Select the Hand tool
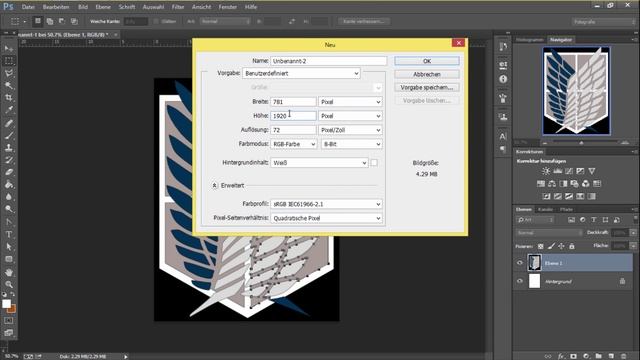640x360 pixels. click(9, 272)
